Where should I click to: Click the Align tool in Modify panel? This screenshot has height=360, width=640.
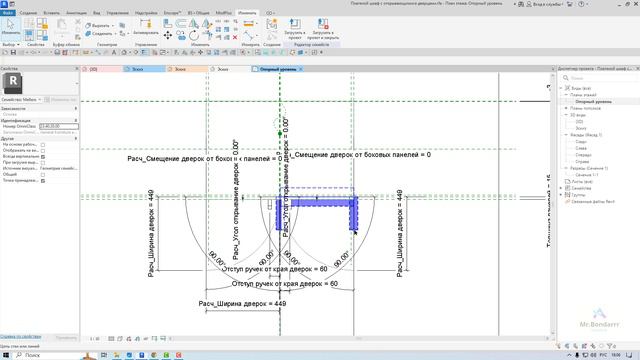pos(168,24)
